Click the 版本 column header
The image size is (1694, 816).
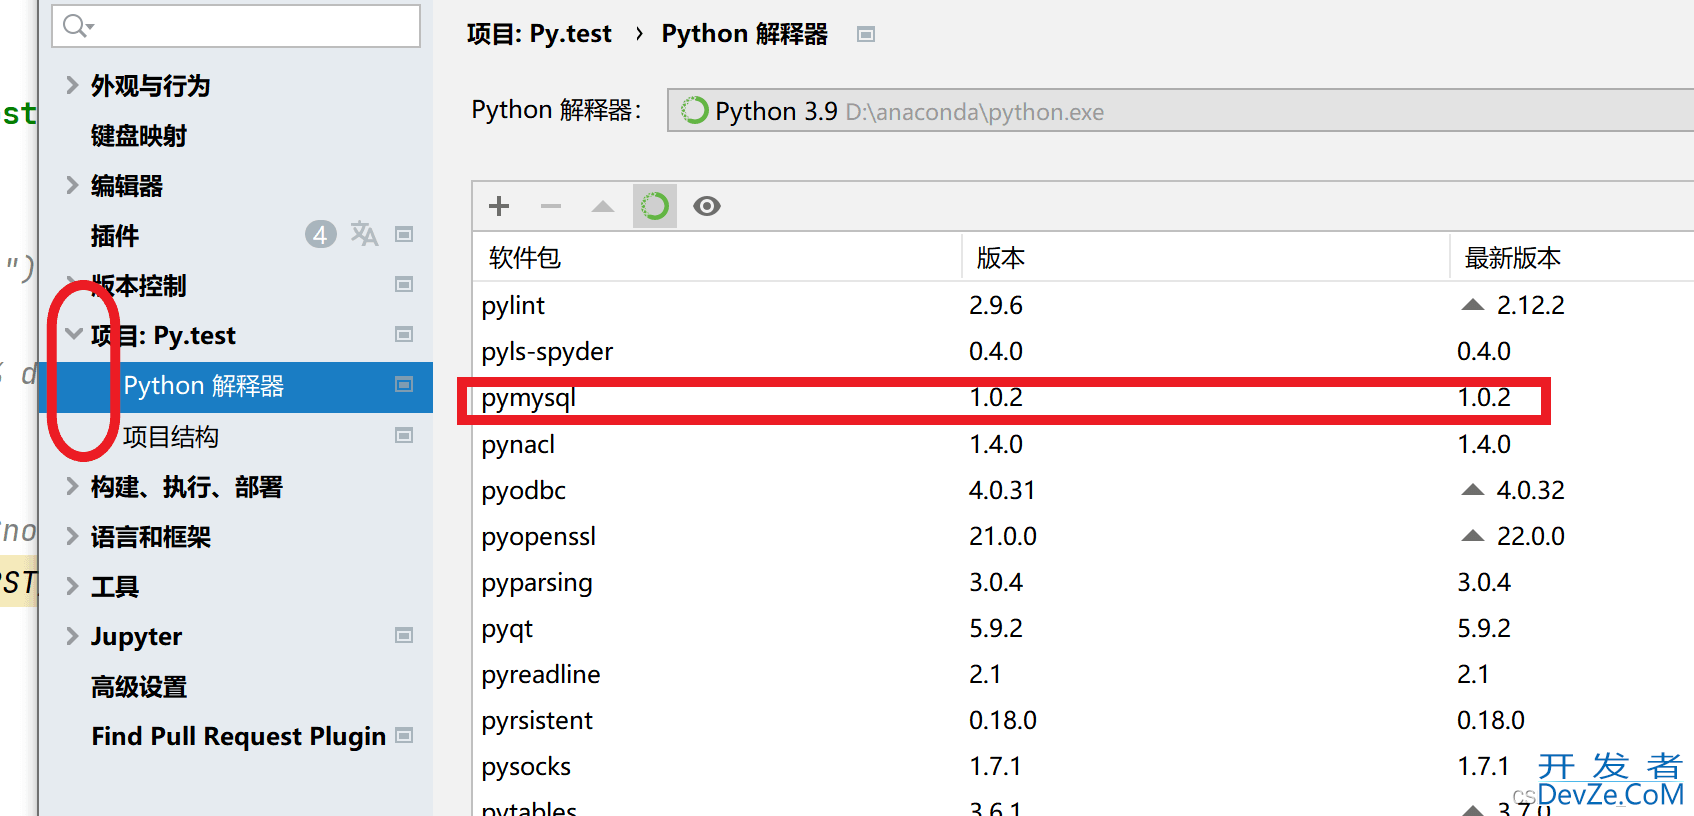[1001, 258]
